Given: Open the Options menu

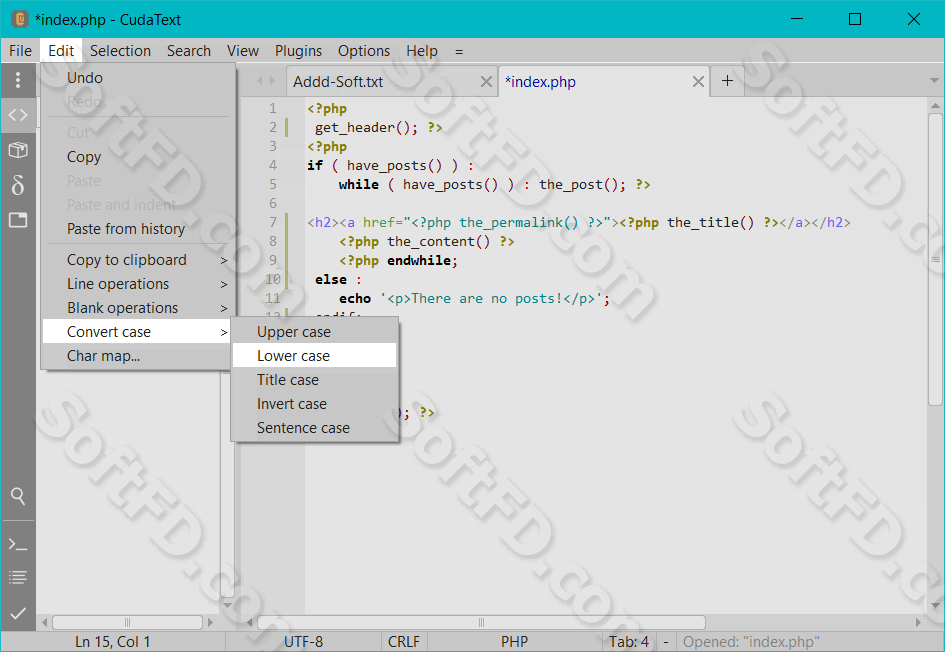Looking at the screenshot, I should pyautogui.click(x=364, y=51).
